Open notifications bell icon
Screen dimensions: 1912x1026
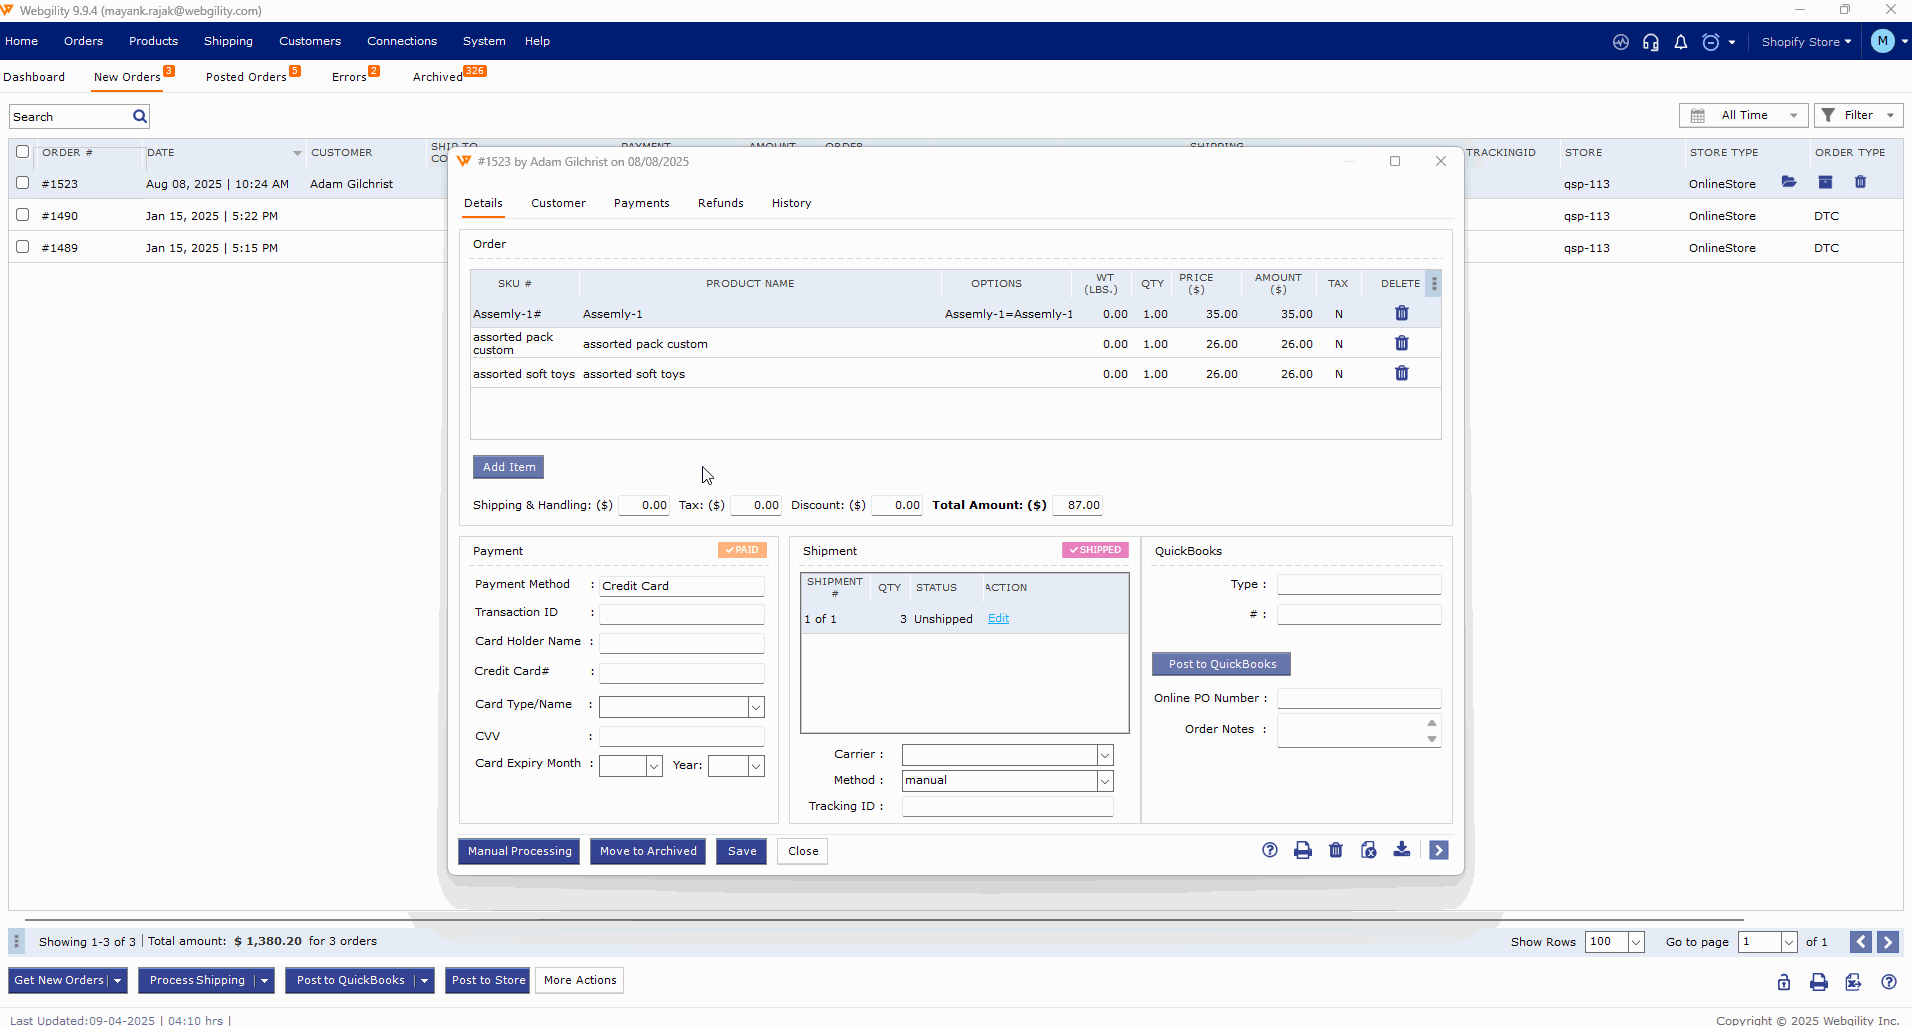[1680, 42]
